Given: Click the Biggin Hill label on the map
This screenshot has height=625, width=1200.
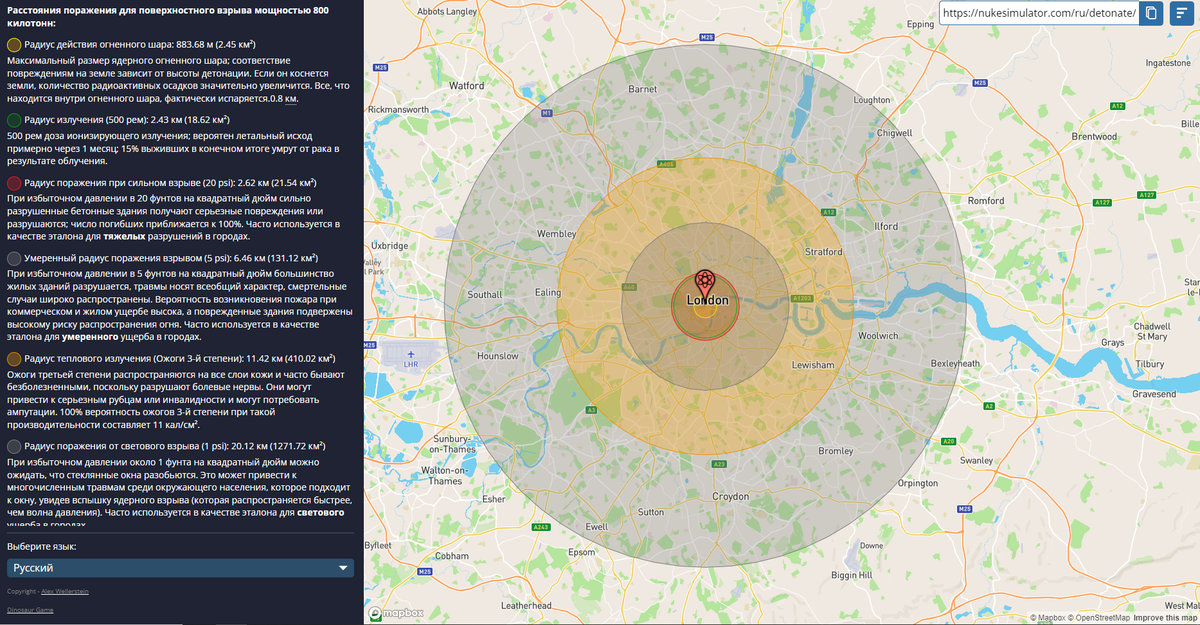Looking at the screenshot, I should pos(852,575).
